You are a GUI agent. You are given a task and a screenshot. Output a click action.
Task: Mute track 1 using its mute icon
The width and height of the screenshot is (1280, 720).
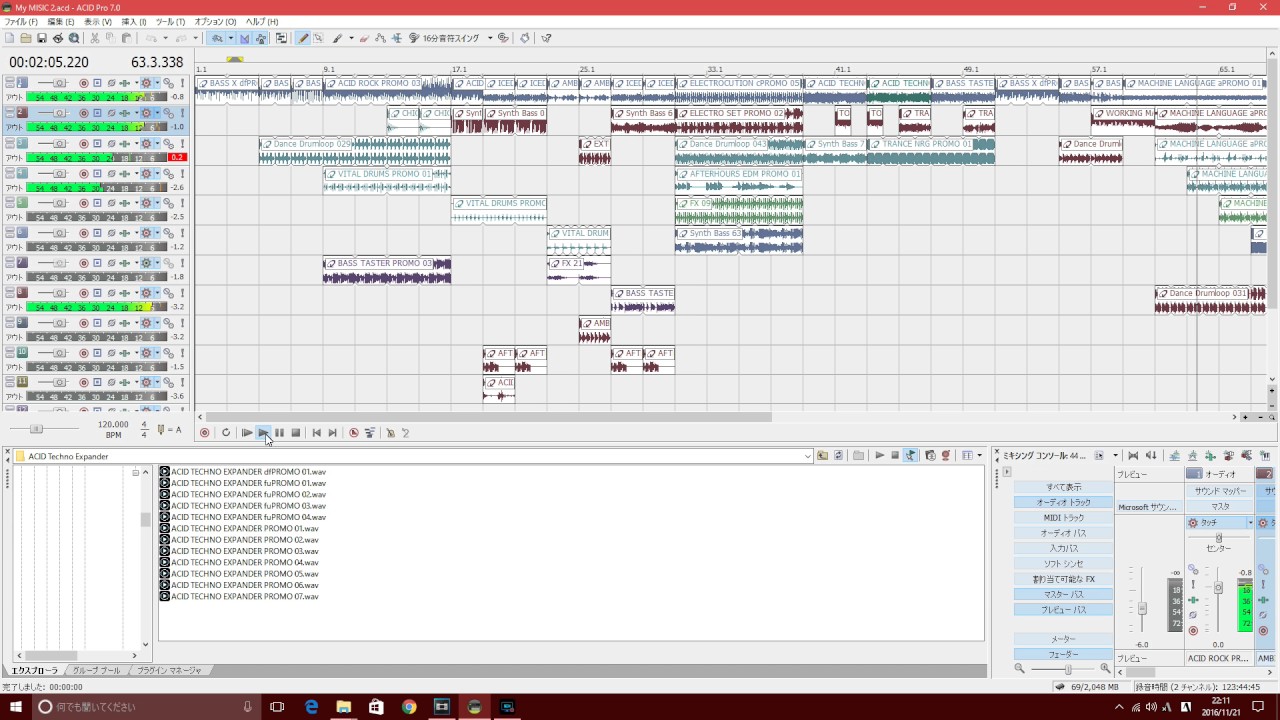click(168, 83)
